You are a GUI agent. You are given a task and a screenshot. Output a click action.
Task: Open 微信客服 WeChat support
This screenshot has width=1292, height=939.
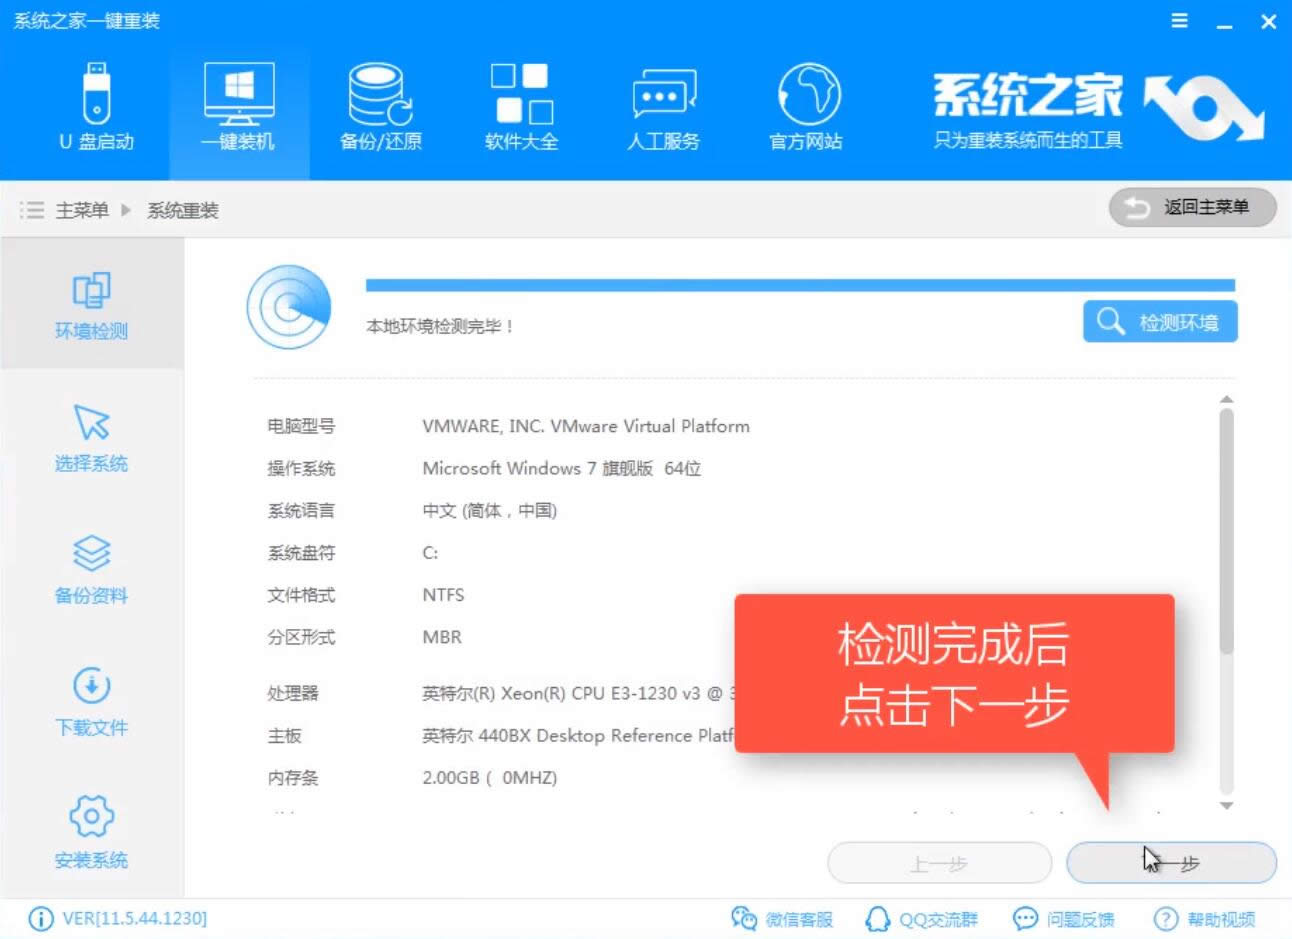[785, 918]
